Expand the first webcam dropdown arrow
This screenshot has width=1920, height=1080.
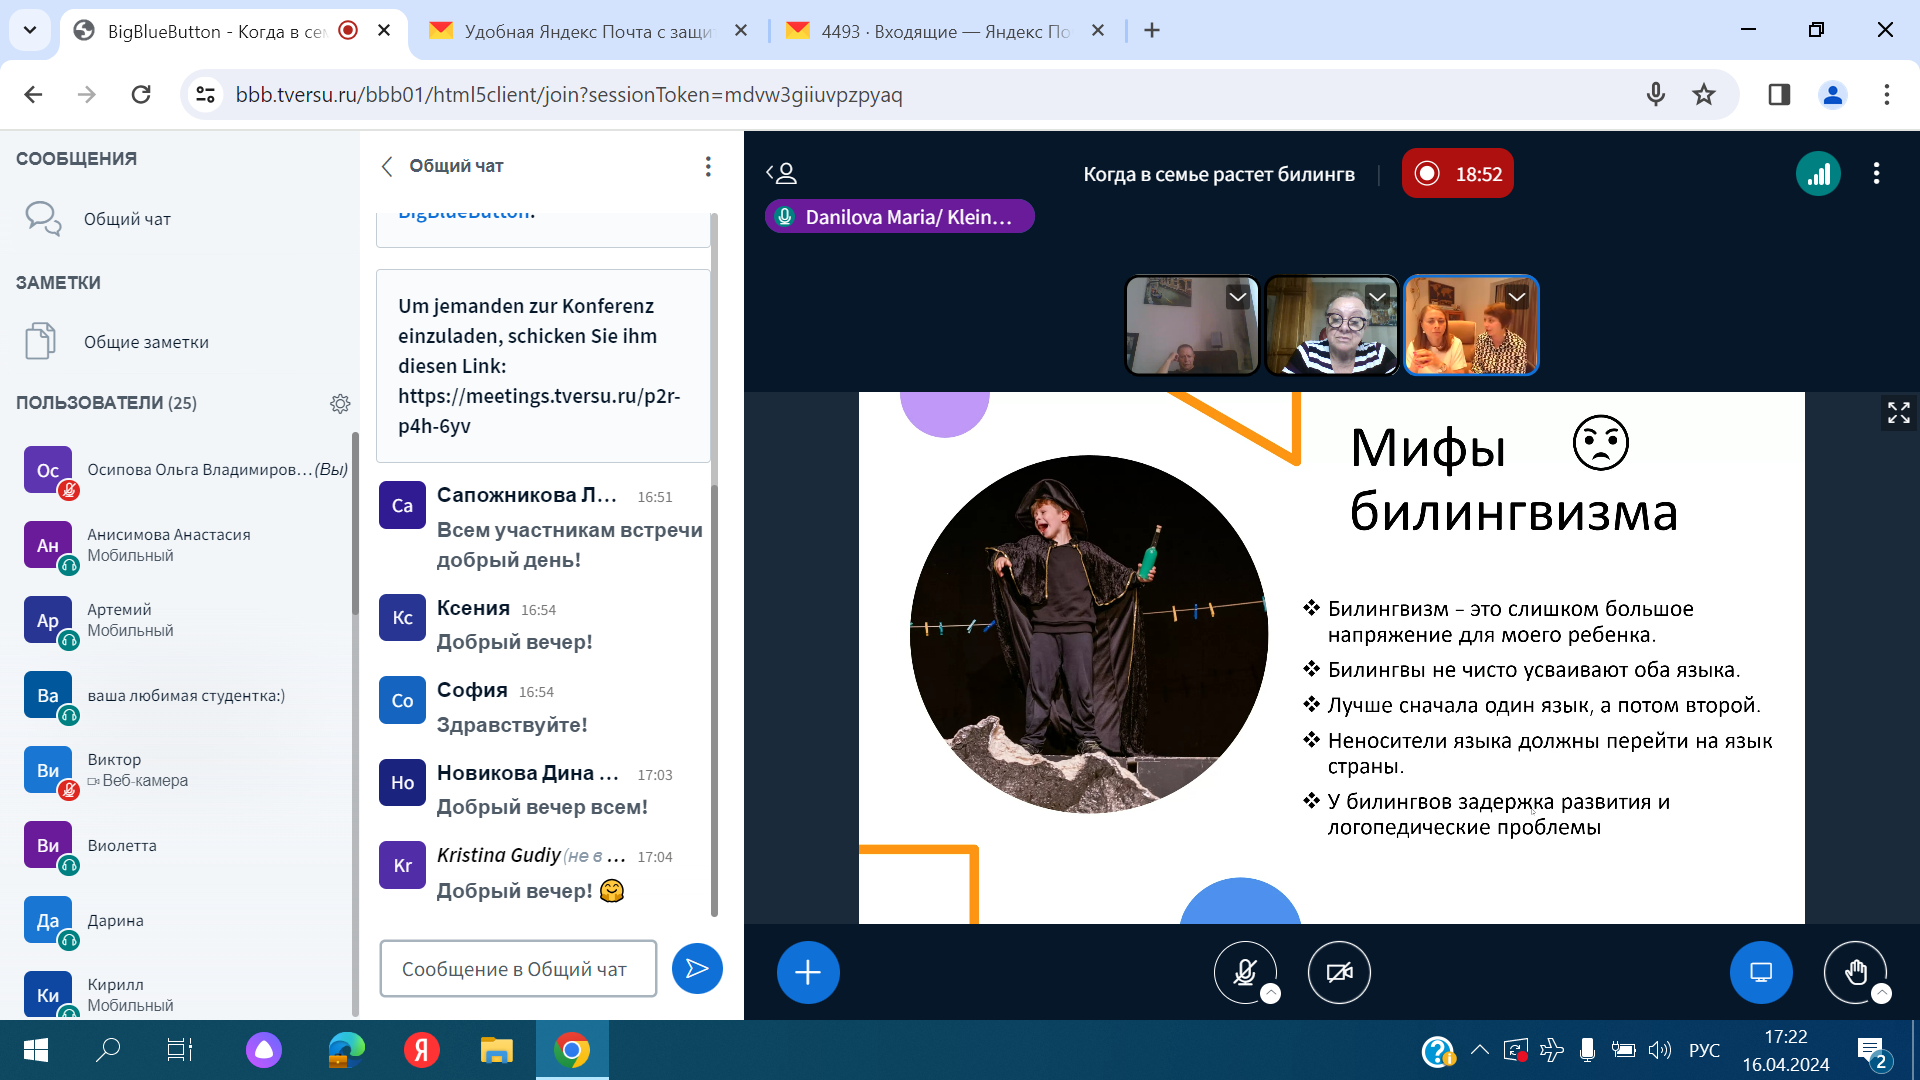[x=1238, y=297]
